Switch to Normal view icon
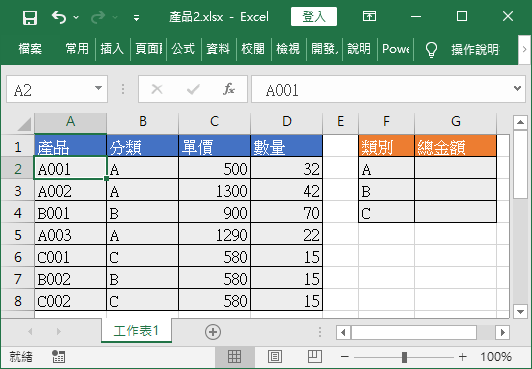532x369 pixels. 234,356
